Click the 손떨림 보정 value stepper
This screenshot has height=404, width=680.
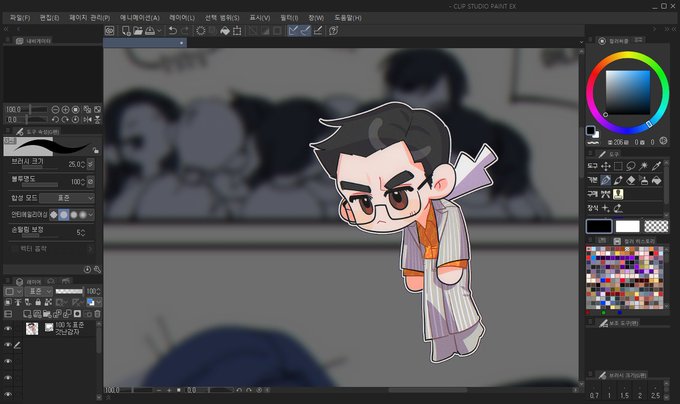pyautogui.click(x=83, y=233)
